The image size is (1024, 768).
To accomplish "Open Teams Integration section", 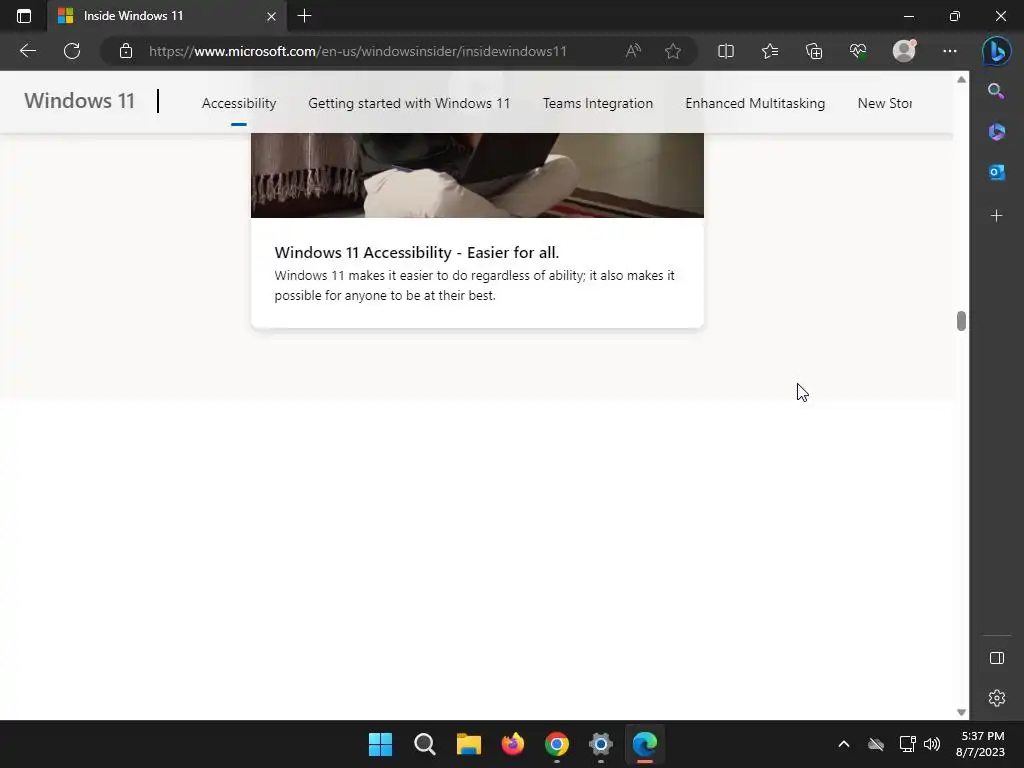I will point(598,103).
